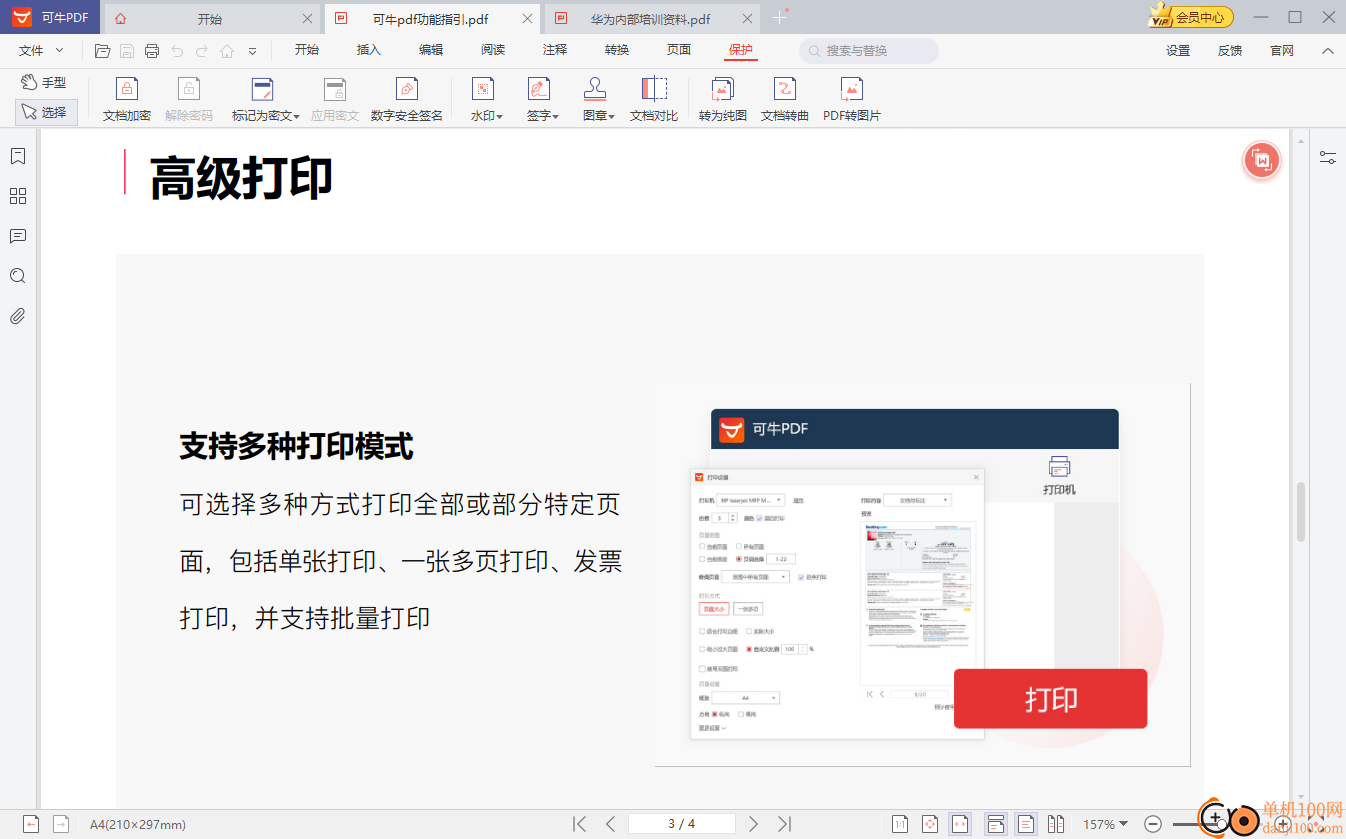Click Convert to Pure Image (转为纯图)
The width and height of the screenshot is (1346, 839).
[723, 99]
